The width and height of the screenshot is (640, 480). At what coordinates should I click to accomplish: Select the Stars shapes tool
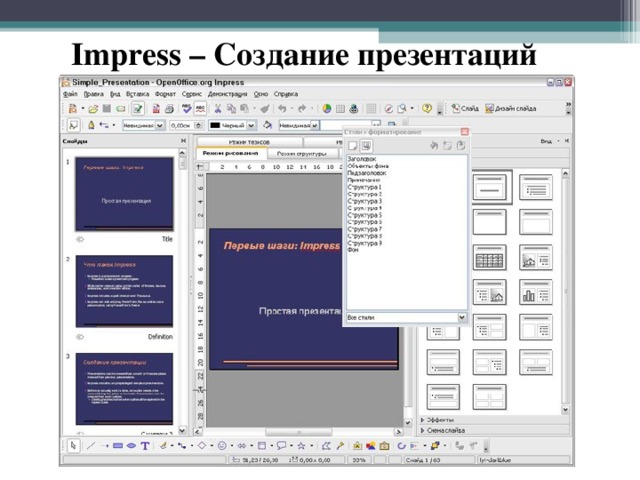click(x=301, y=446)
